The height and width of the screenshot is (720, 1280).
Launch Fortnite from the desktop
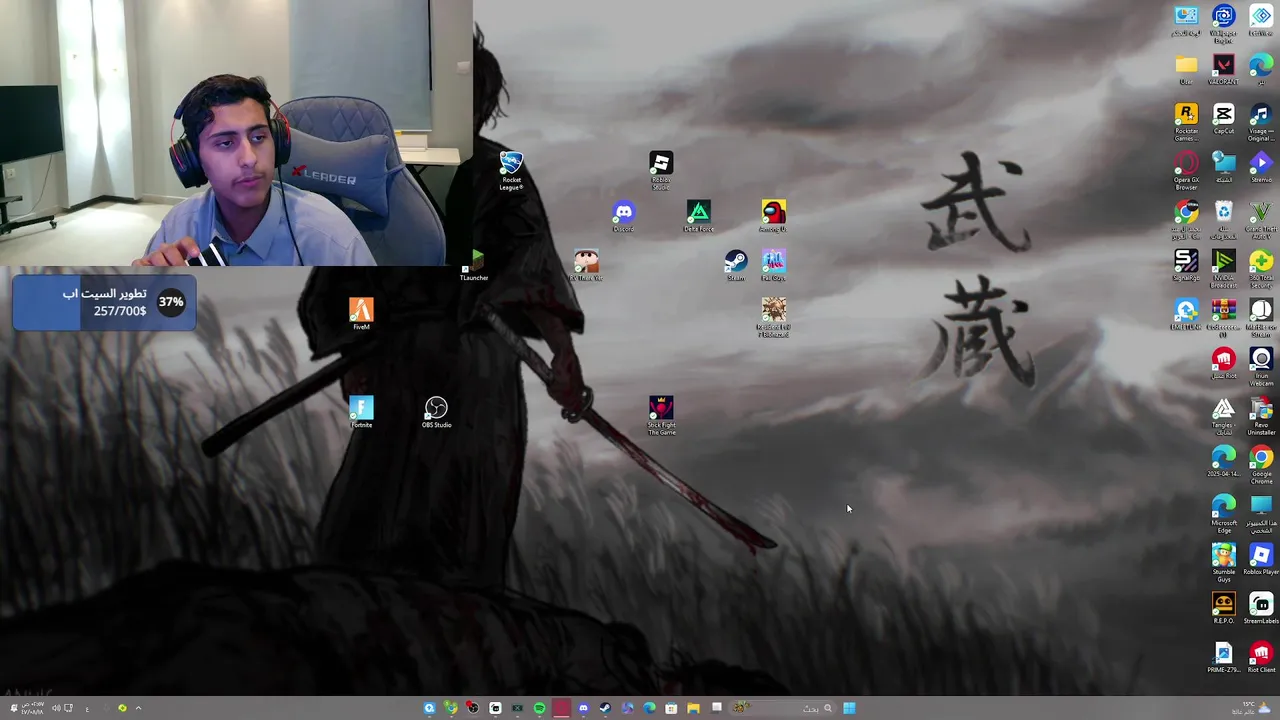point(361,413)
